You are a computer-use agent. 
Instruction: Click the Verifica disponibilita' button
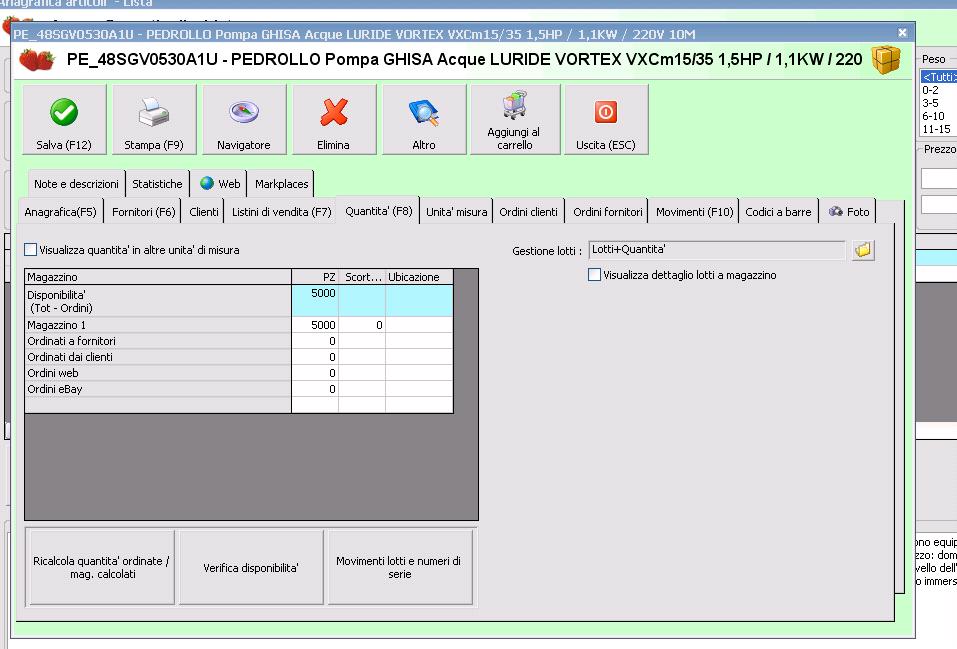click(251, 567)
